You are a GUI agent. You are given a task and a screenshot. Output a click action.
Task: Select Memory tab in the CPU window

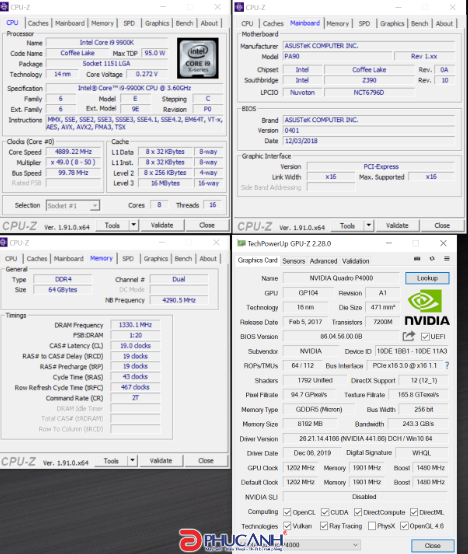(x=102, y=23)
